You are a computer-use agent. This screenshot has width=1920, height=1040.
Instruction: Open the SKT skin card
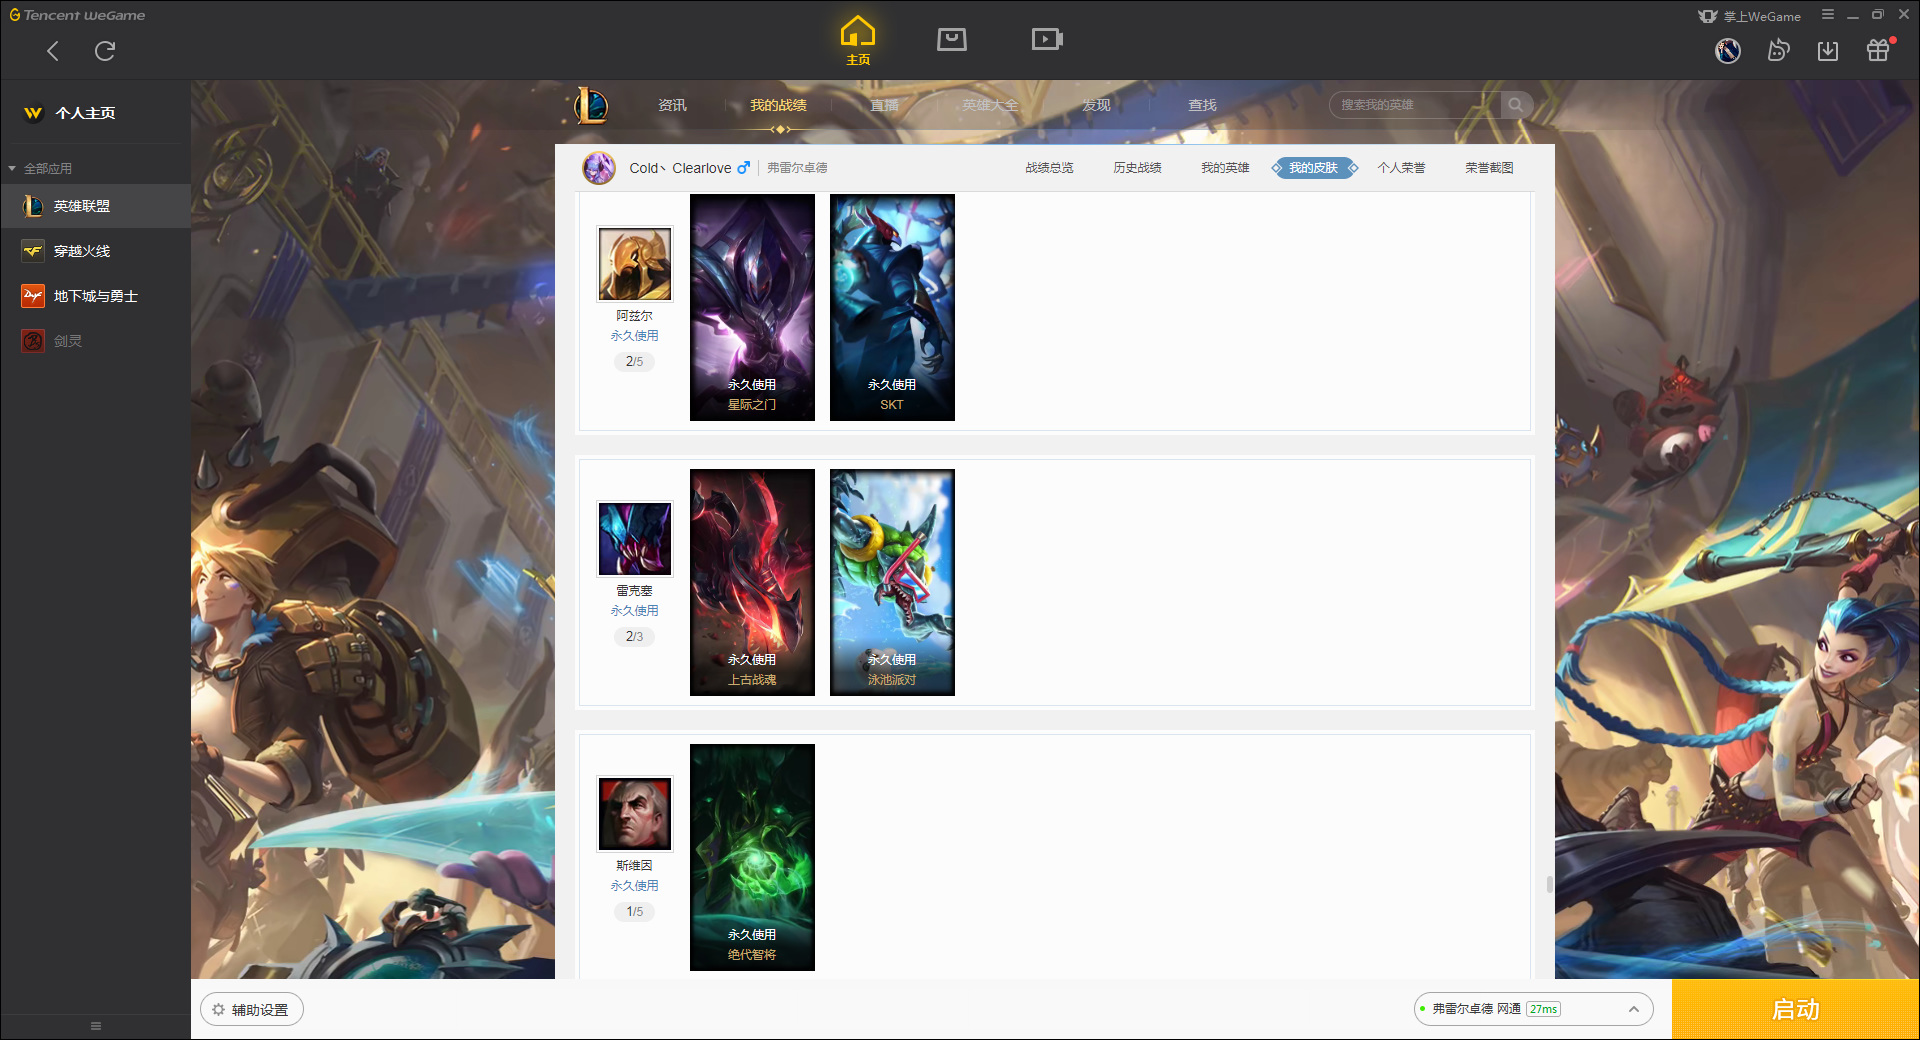point(892,307)
